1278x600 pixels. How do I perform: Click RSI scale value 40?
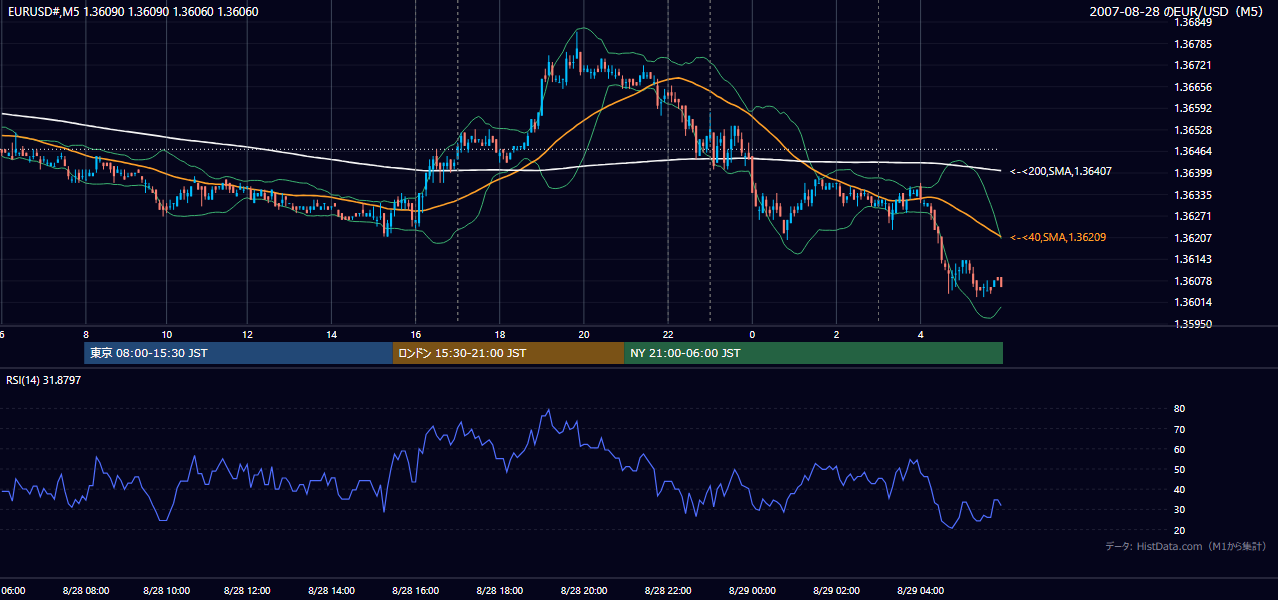[x=1179, y=489]
